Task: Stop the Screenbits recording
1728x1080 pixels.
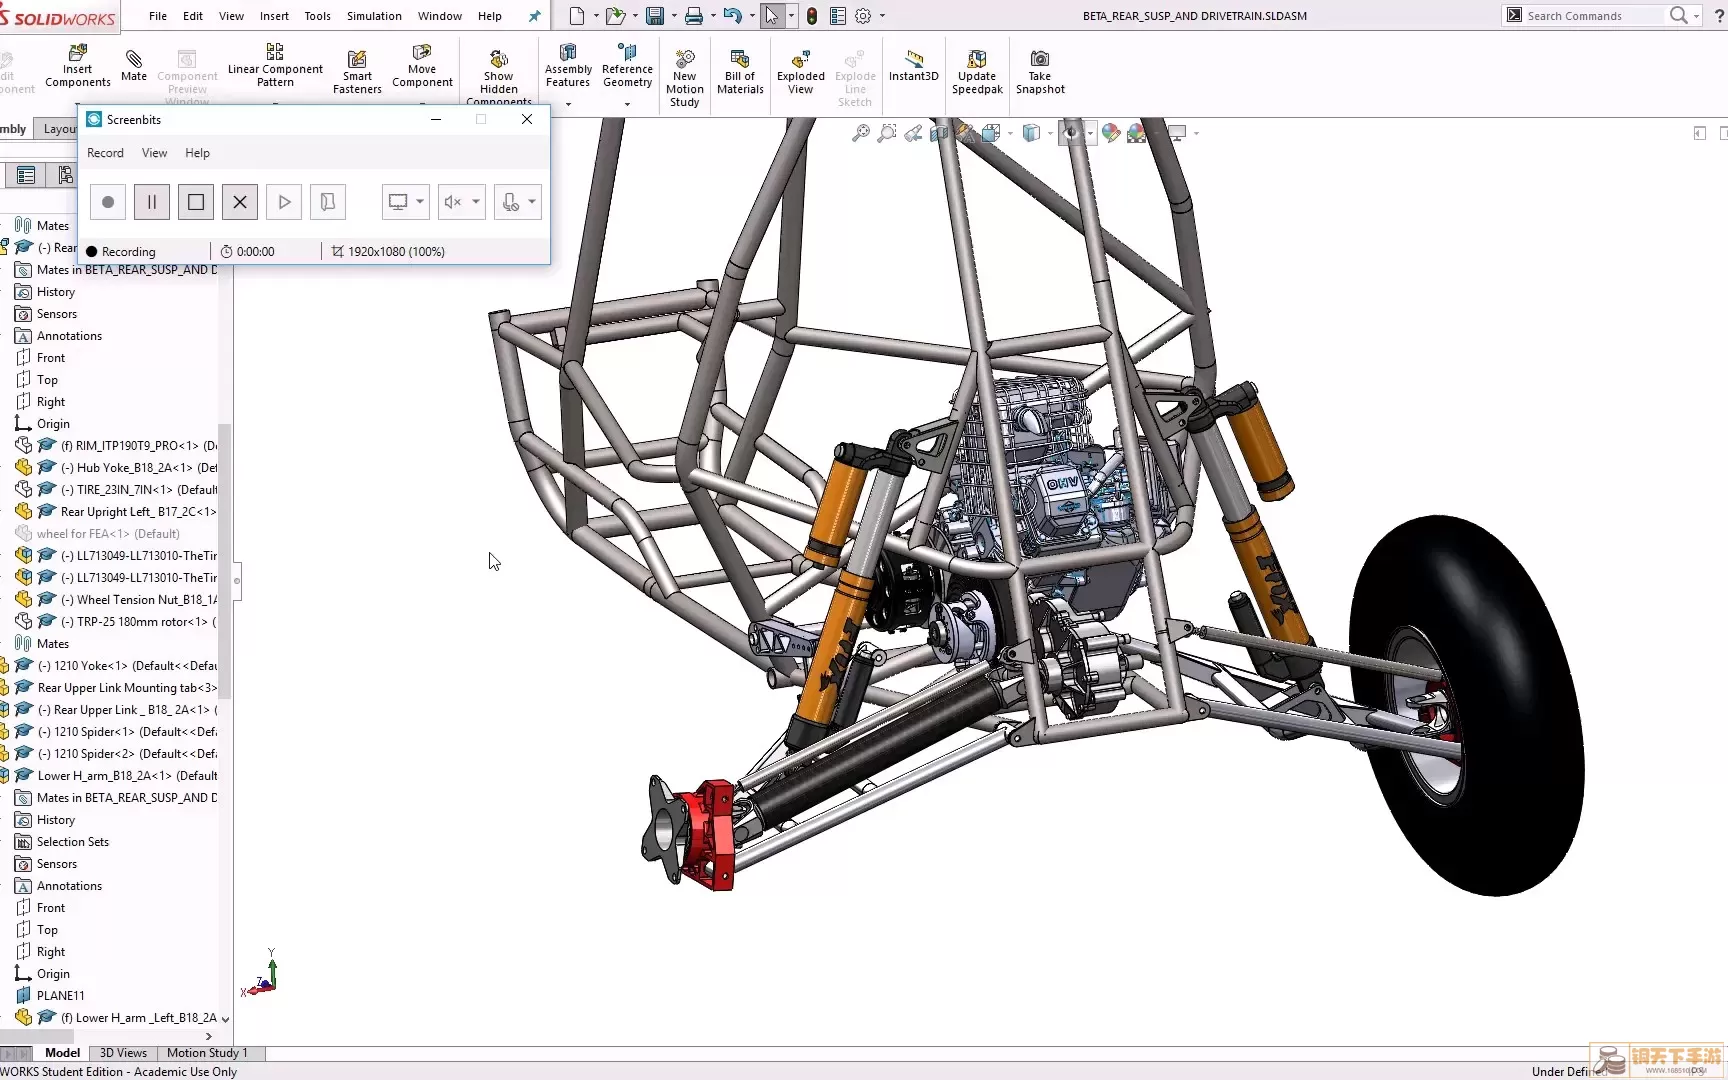Action: pyautogui.click(x=196, y=202)
